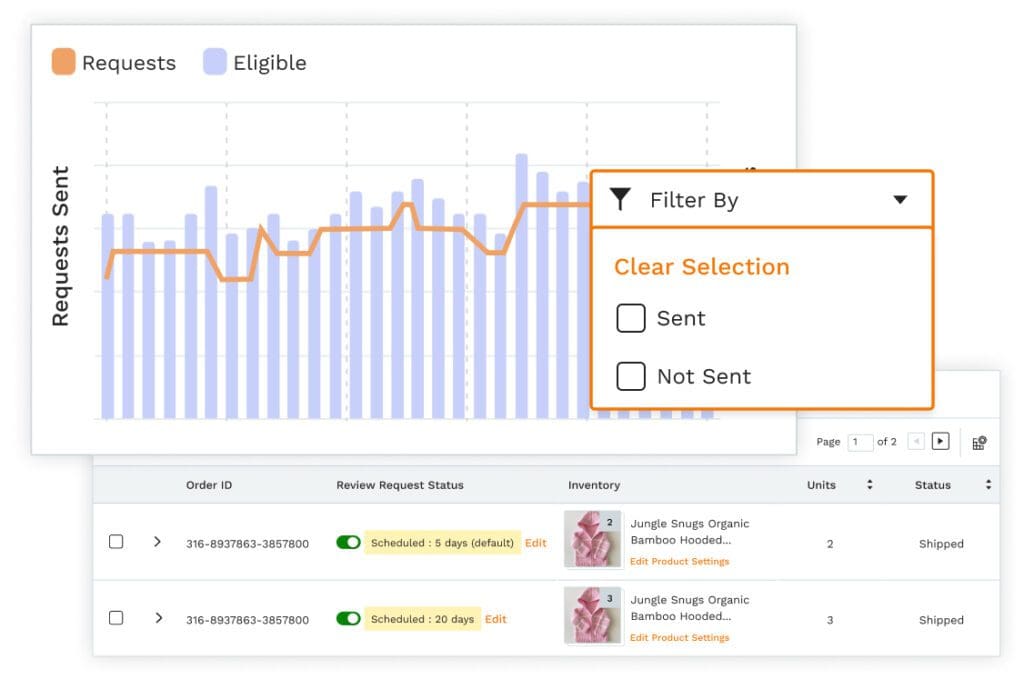The height and width of the screenshot is (679, 1024).
Task: Click the page number input field
Action: pyautogui.click(x=860, y=442)
